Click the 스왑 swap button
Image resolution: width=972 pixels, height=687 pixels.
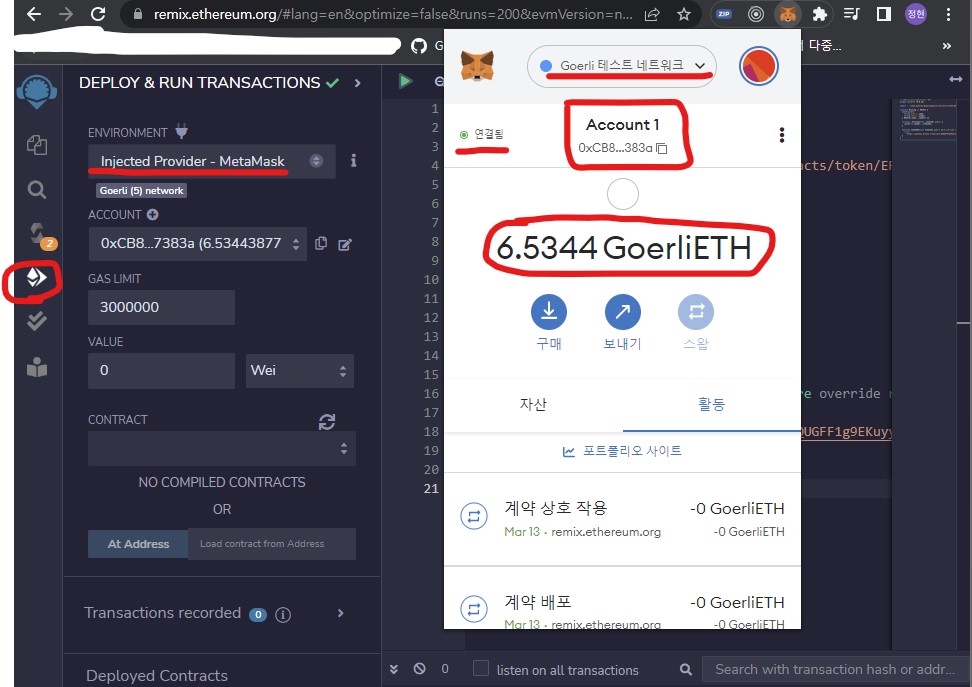[696, 322]
